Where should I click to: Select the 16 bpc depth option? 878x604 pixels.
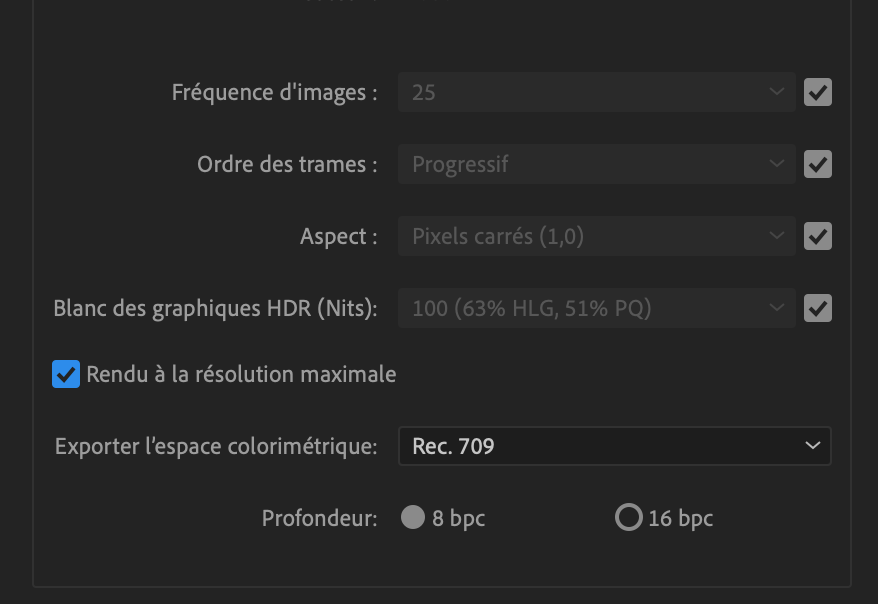(x=628, y=518)
